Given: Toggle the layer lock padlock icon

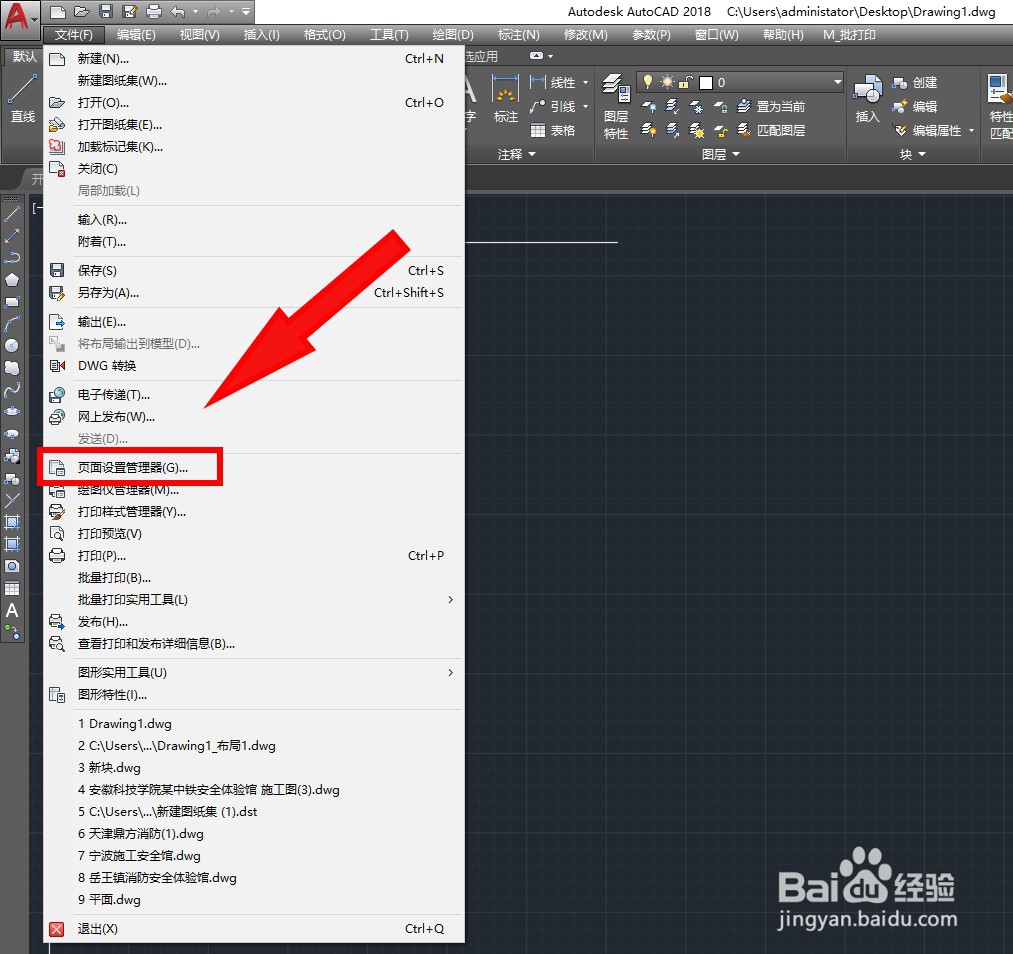Looking at the screenshot, I should click(685, 82).
